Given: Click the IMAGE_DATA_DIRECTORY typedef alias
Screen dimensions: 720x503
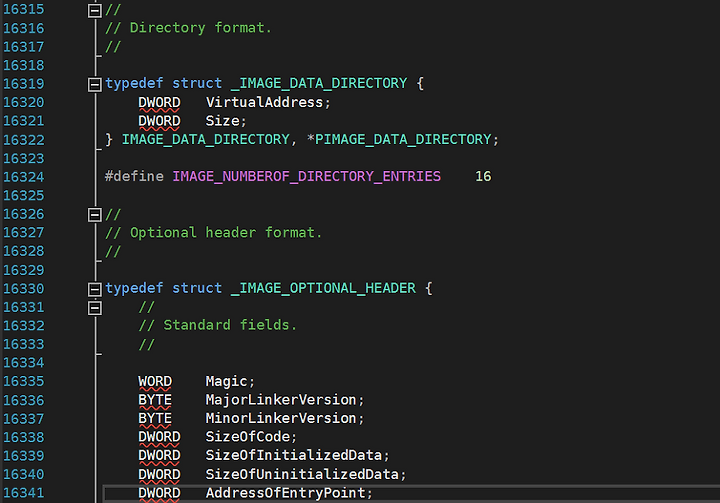Looking at the screenshot, I should click(x=206, y=139).
